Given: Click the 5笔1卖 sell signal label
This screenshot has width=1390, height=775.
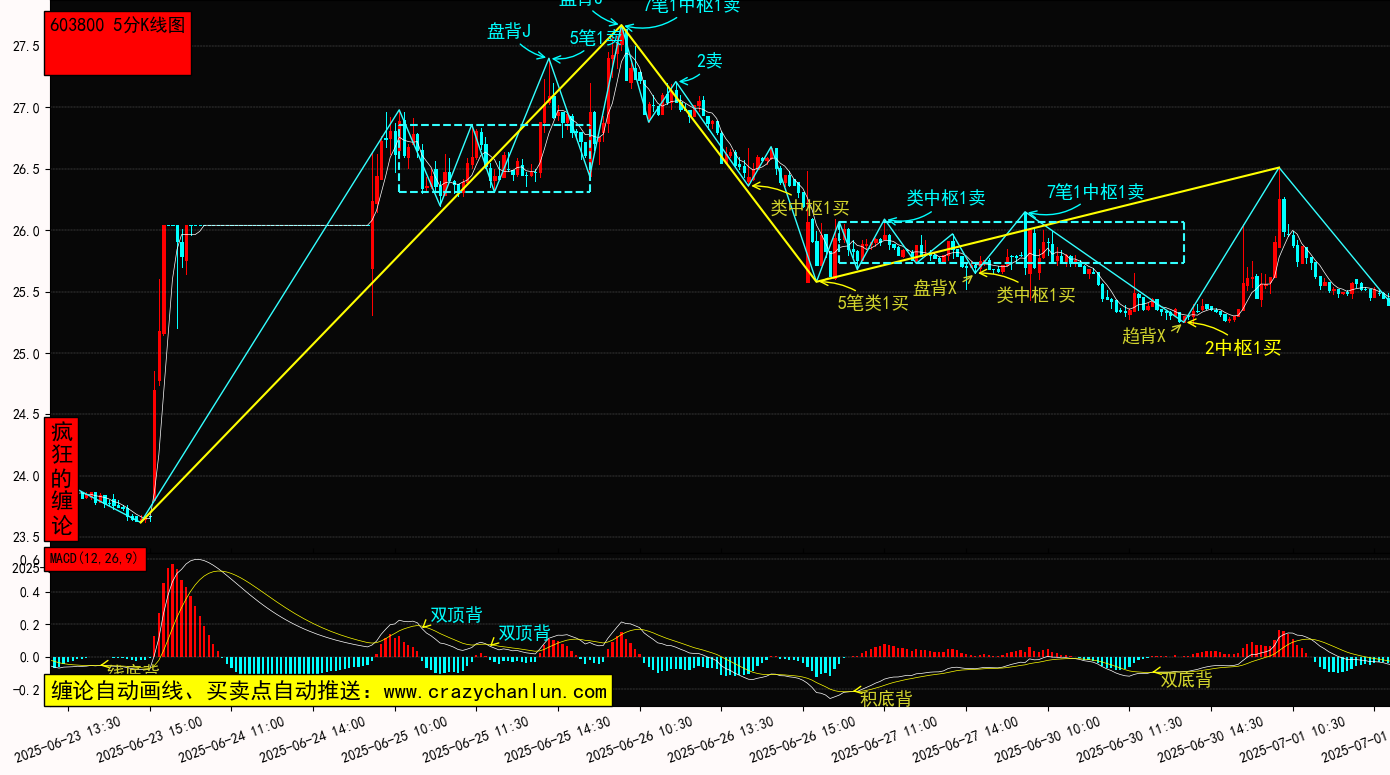Looking at the screenshot, I should coord(596,38).
